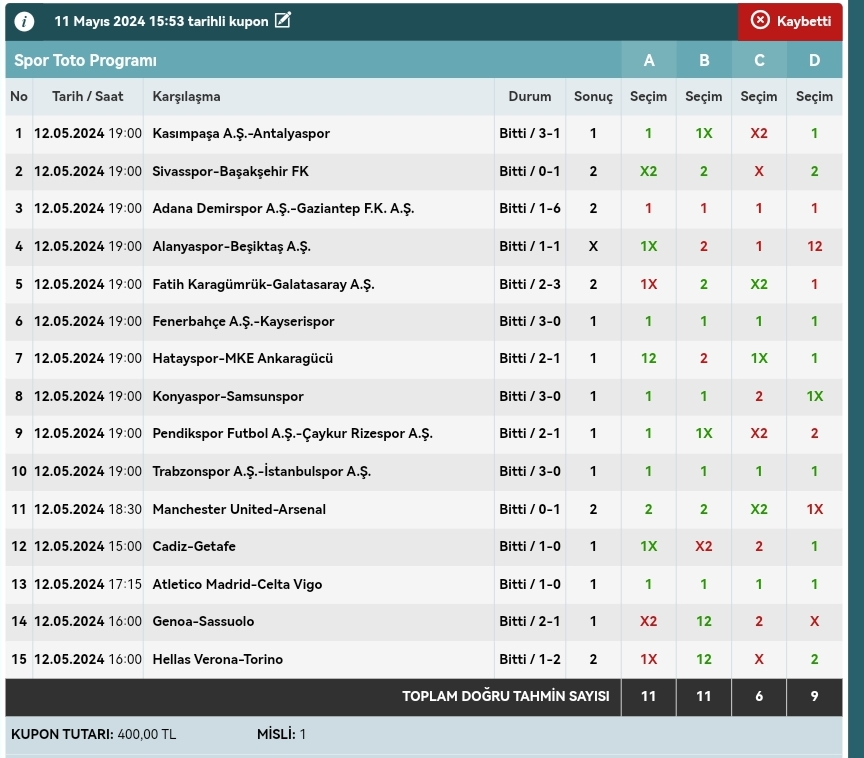
Task: Open Manchester United-Arsenal match row
Action: click(239, 509)
